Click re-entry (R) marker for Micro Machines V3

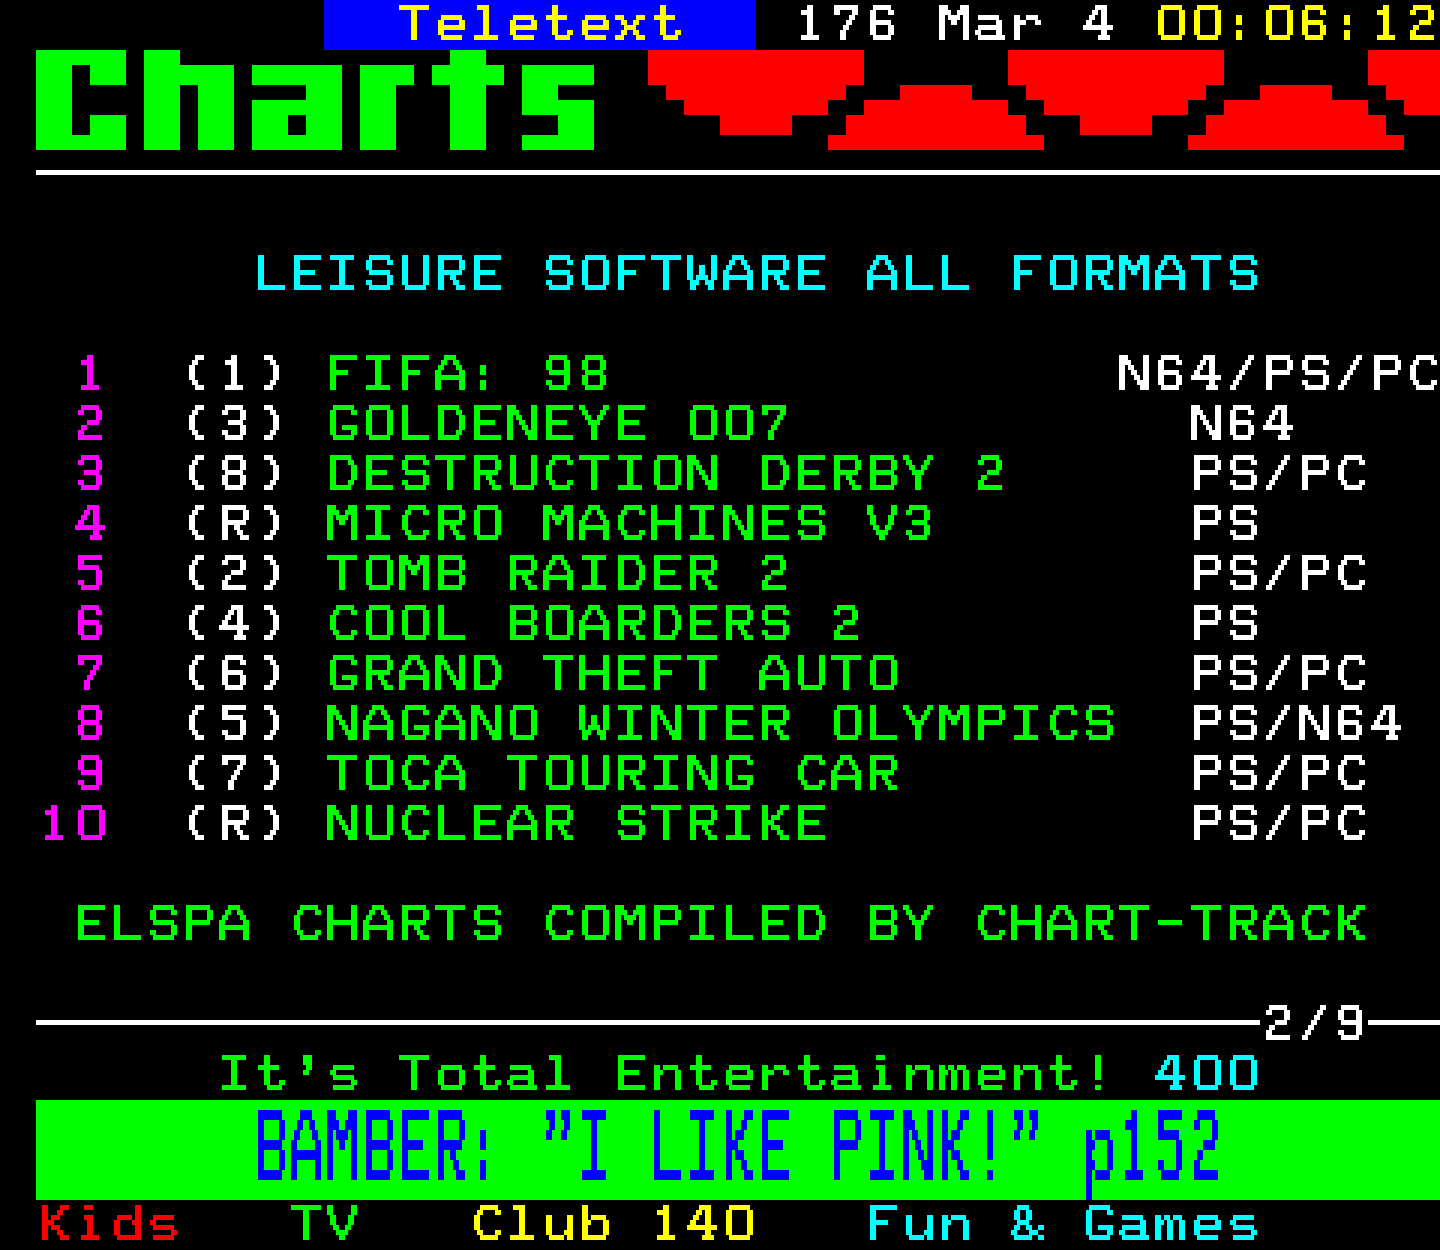tap(235, 524)
